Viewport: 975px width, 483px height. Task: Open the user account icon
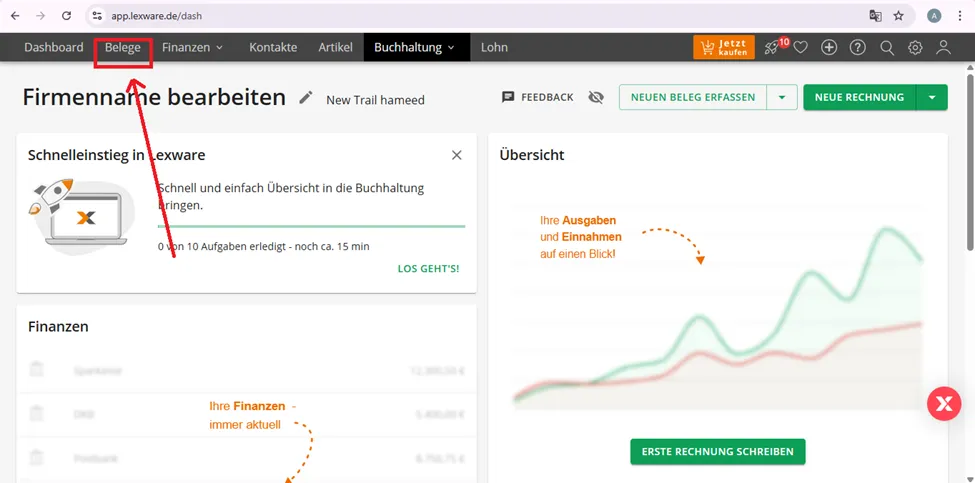click(x=943, y=47)
